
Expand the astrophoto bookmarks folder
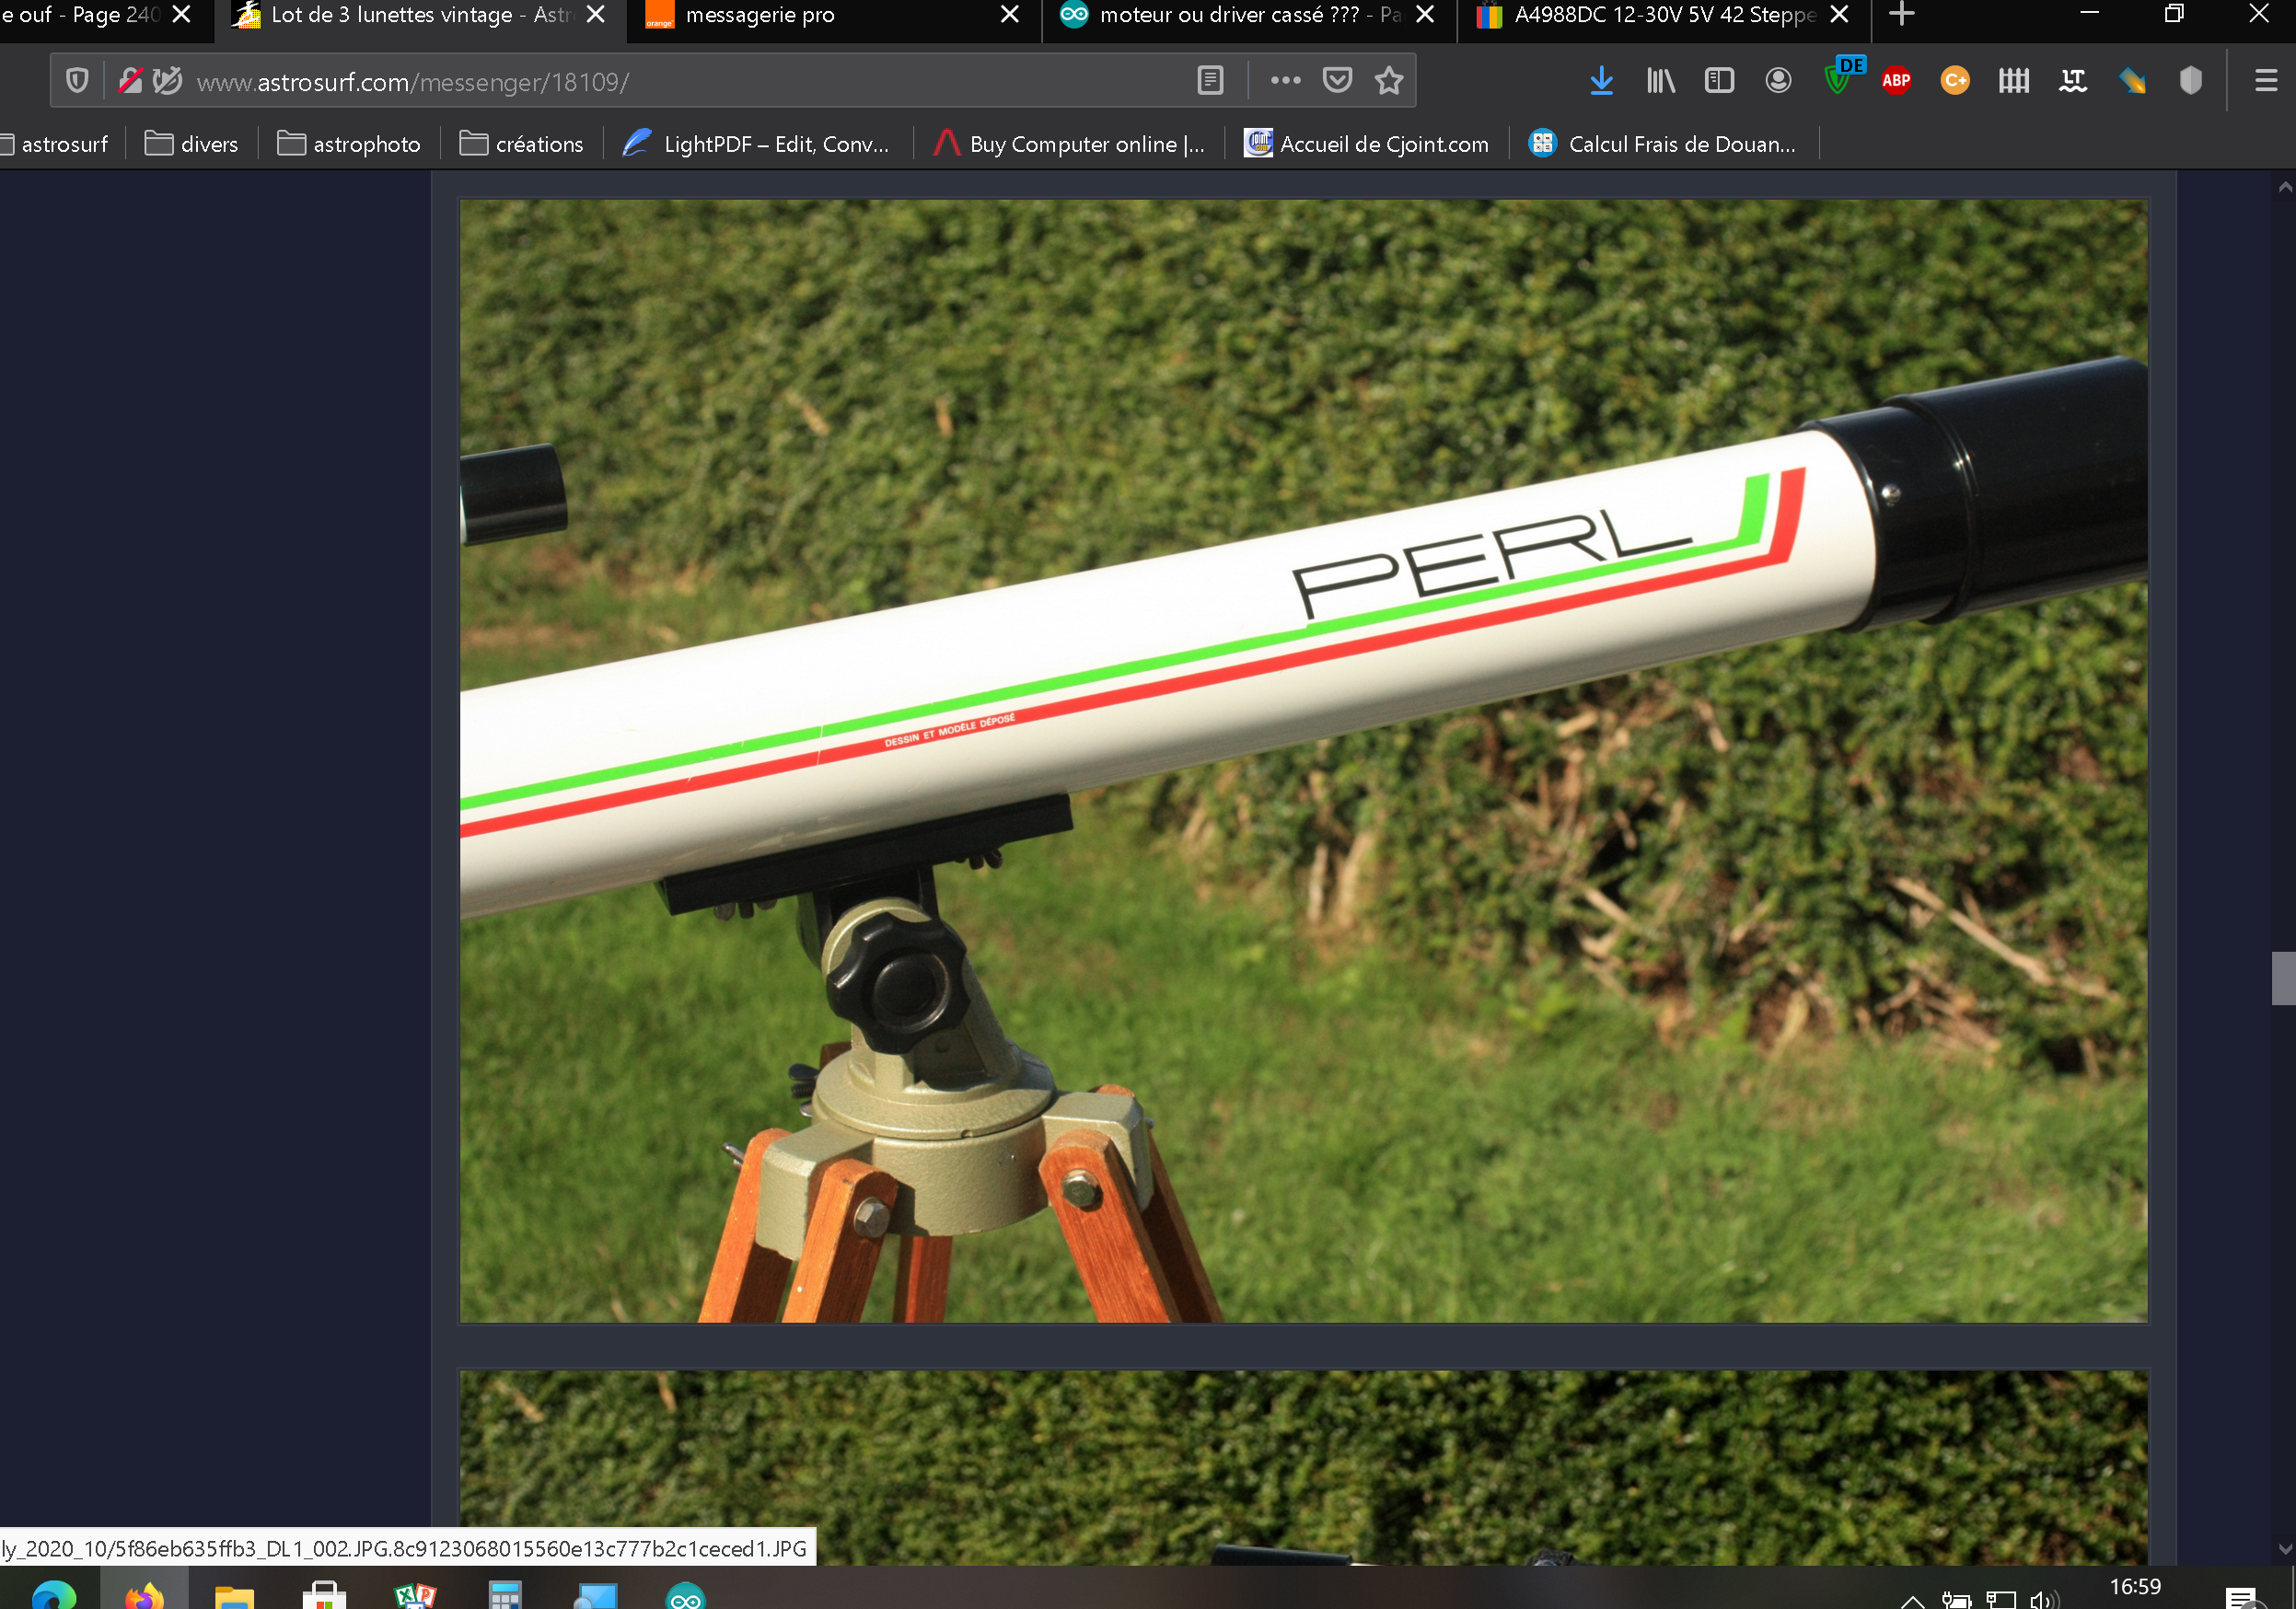click(348, 144)
